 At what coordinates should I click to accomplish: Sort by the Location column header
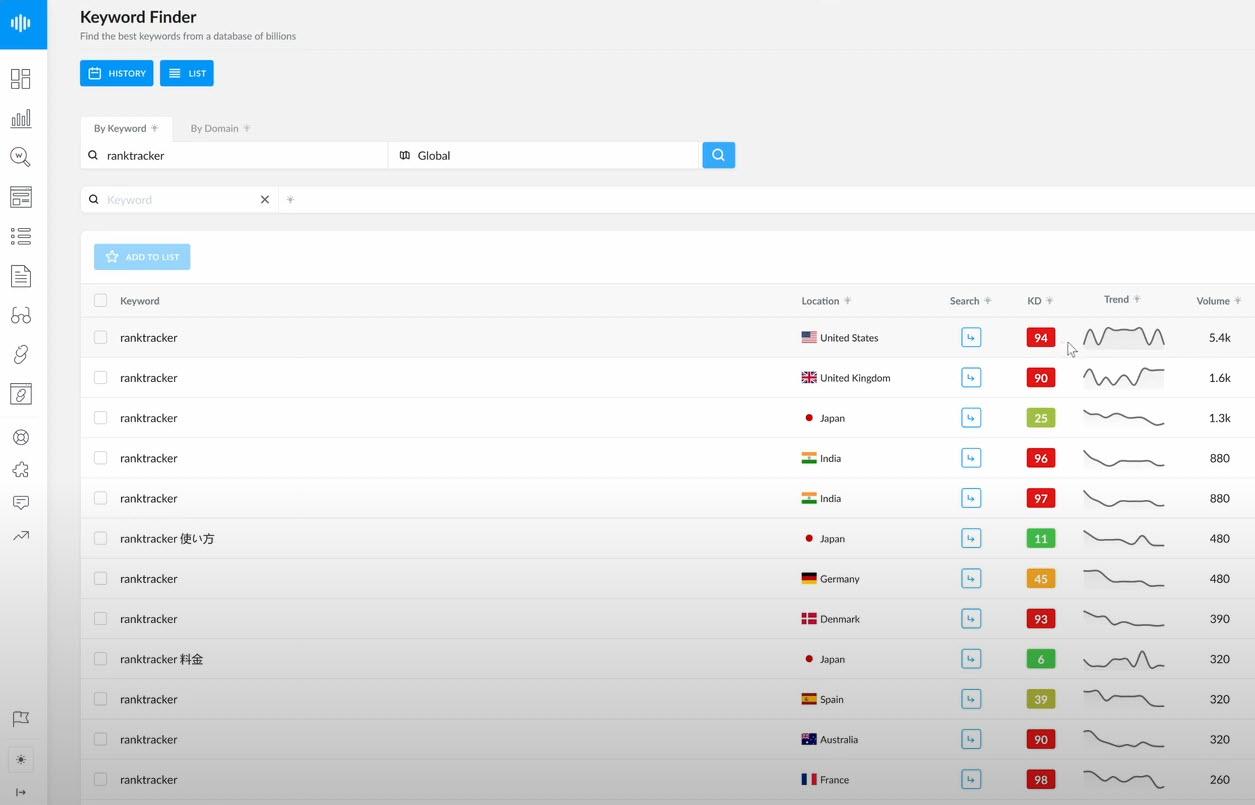(826, 301)
